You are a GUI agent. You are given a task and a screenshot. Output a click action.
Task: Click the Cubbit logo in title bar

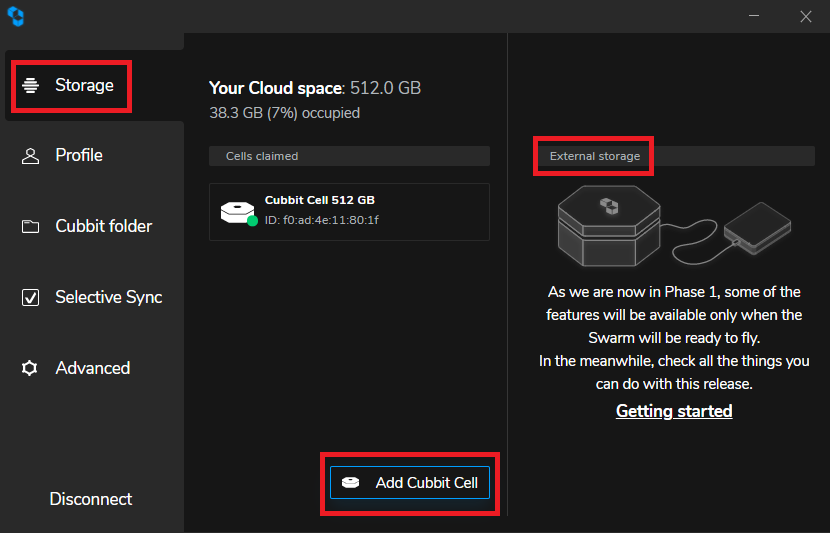pyautogui.click(x=15, y=16)
